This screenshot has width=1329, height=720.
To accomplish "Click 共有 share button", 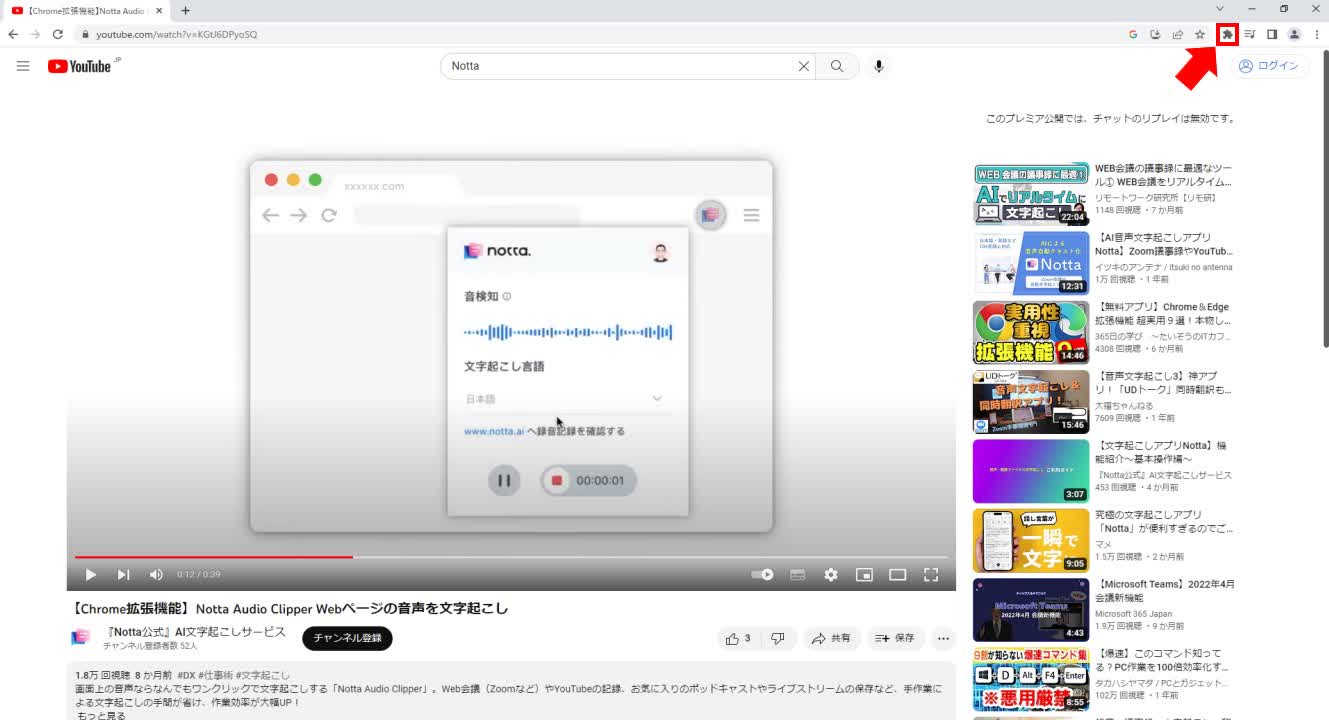I will coord(831,638).
